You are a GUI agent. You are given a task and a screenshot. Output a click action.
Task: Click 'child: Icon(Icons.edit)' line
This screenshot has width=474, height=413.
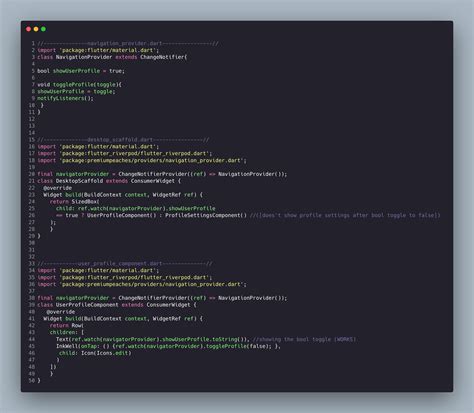(x=95, y=353)
